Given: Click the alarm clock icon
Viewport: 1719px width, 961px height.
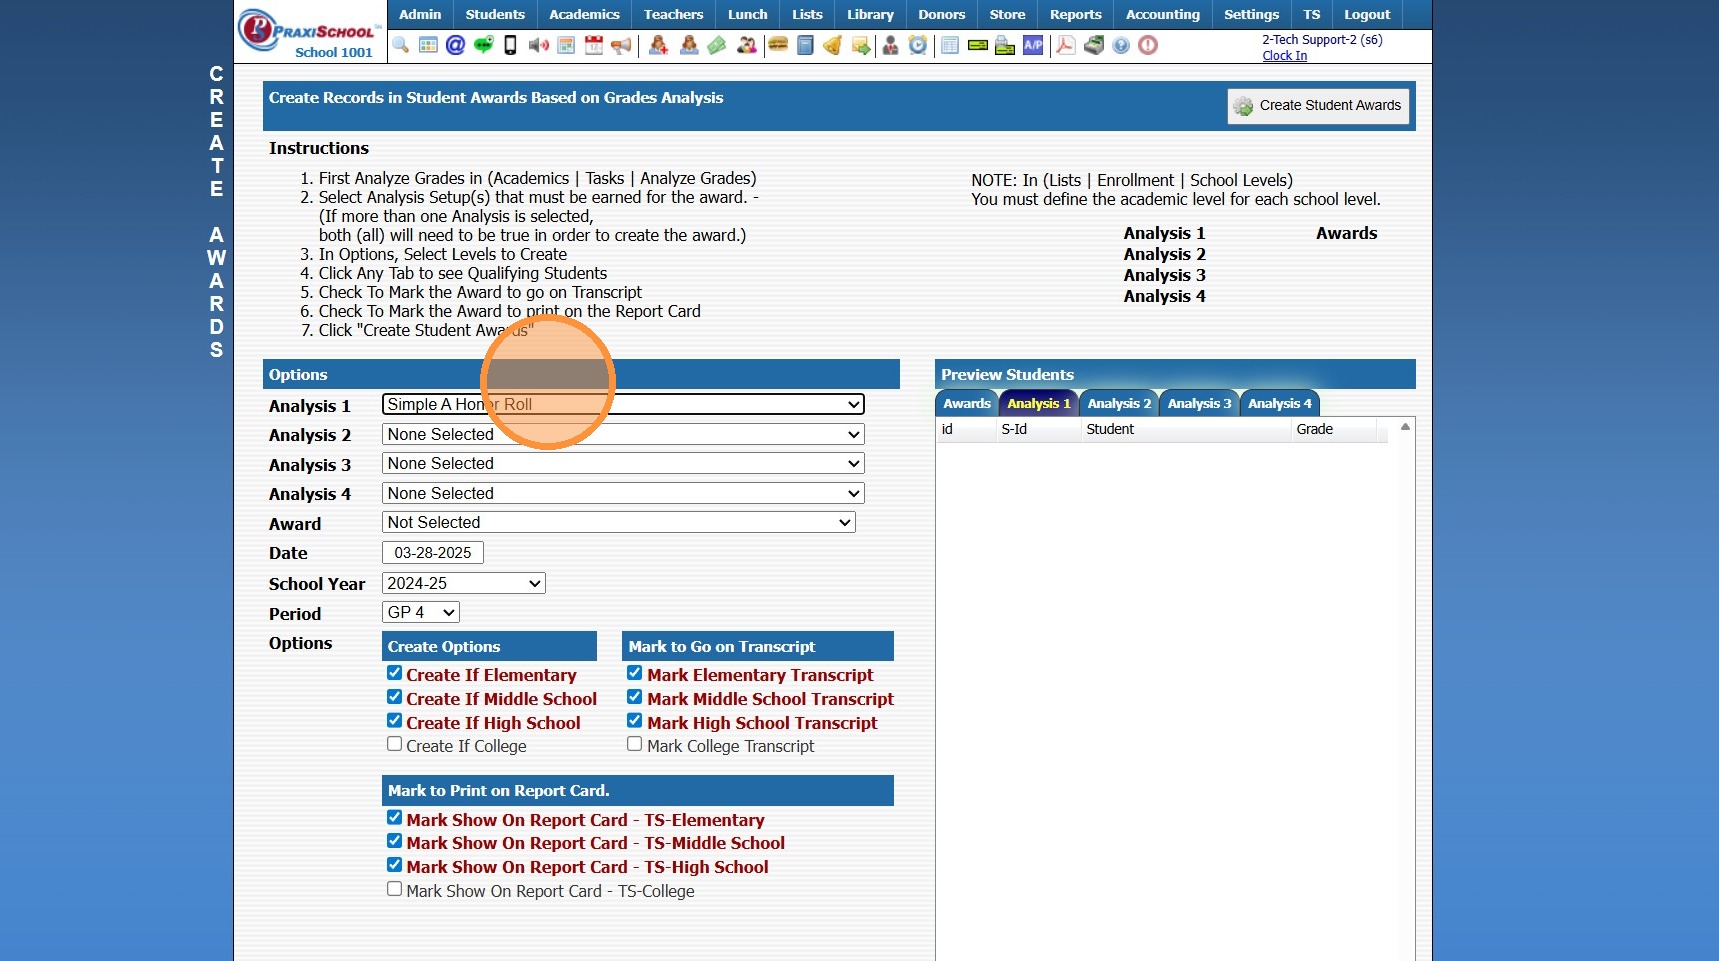Looking at the screenshot, I should click(918, 45).
